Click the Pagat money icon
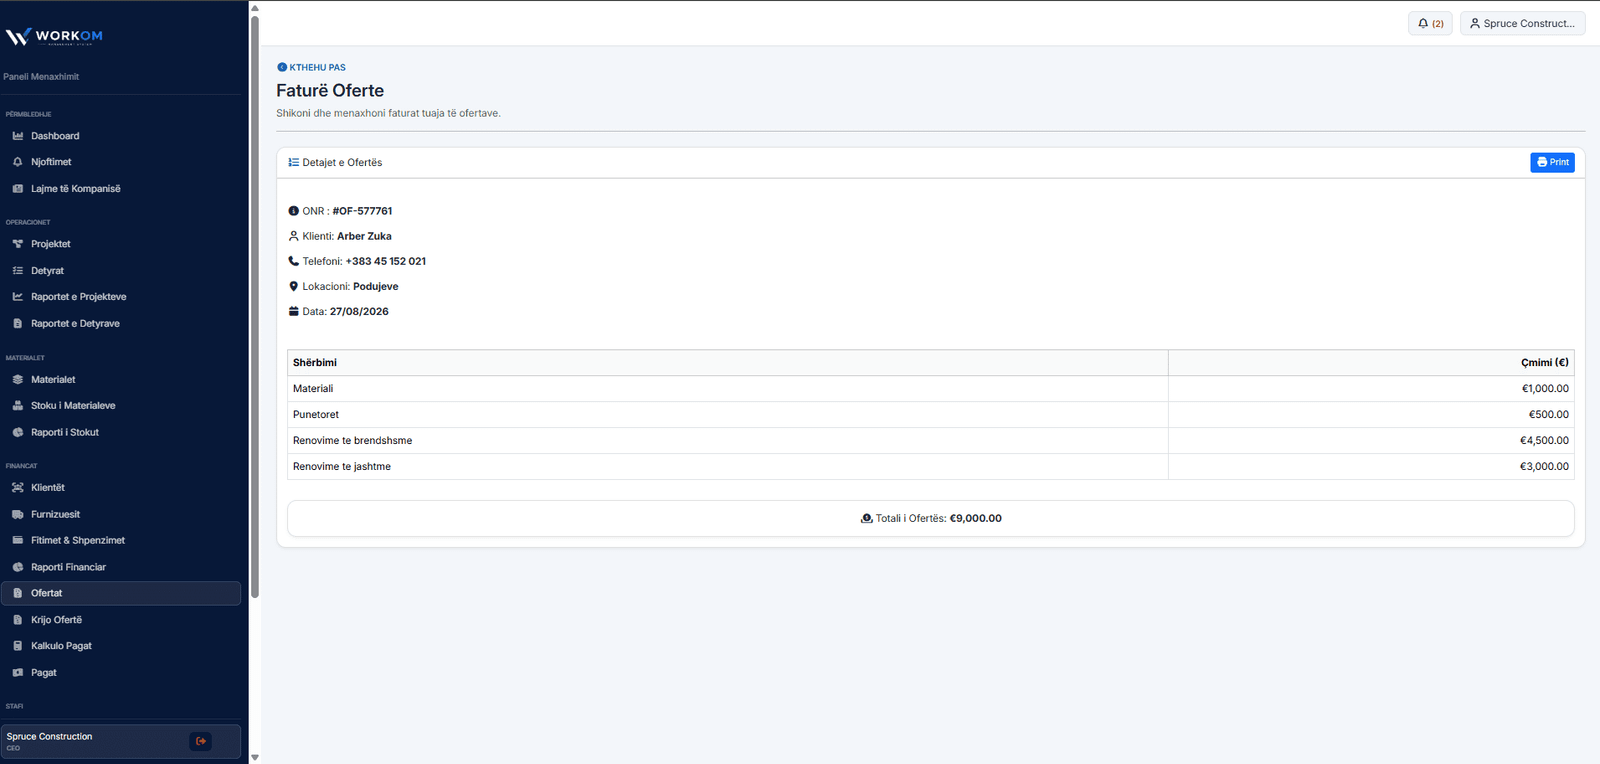 tap(18, 673)
